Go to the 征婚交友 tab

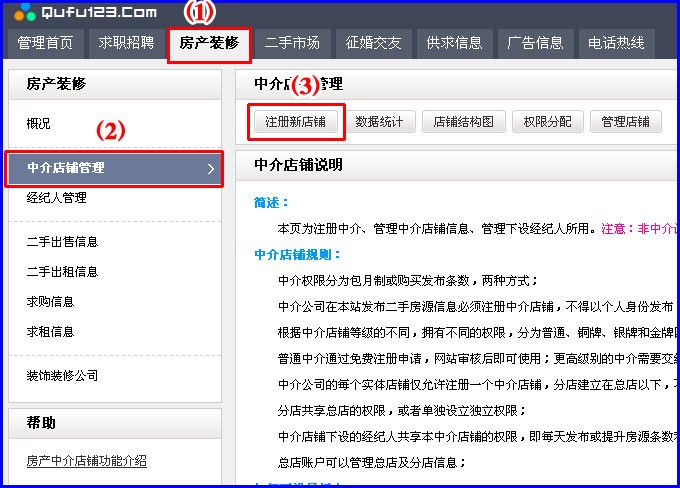click(x=373, y=43)
